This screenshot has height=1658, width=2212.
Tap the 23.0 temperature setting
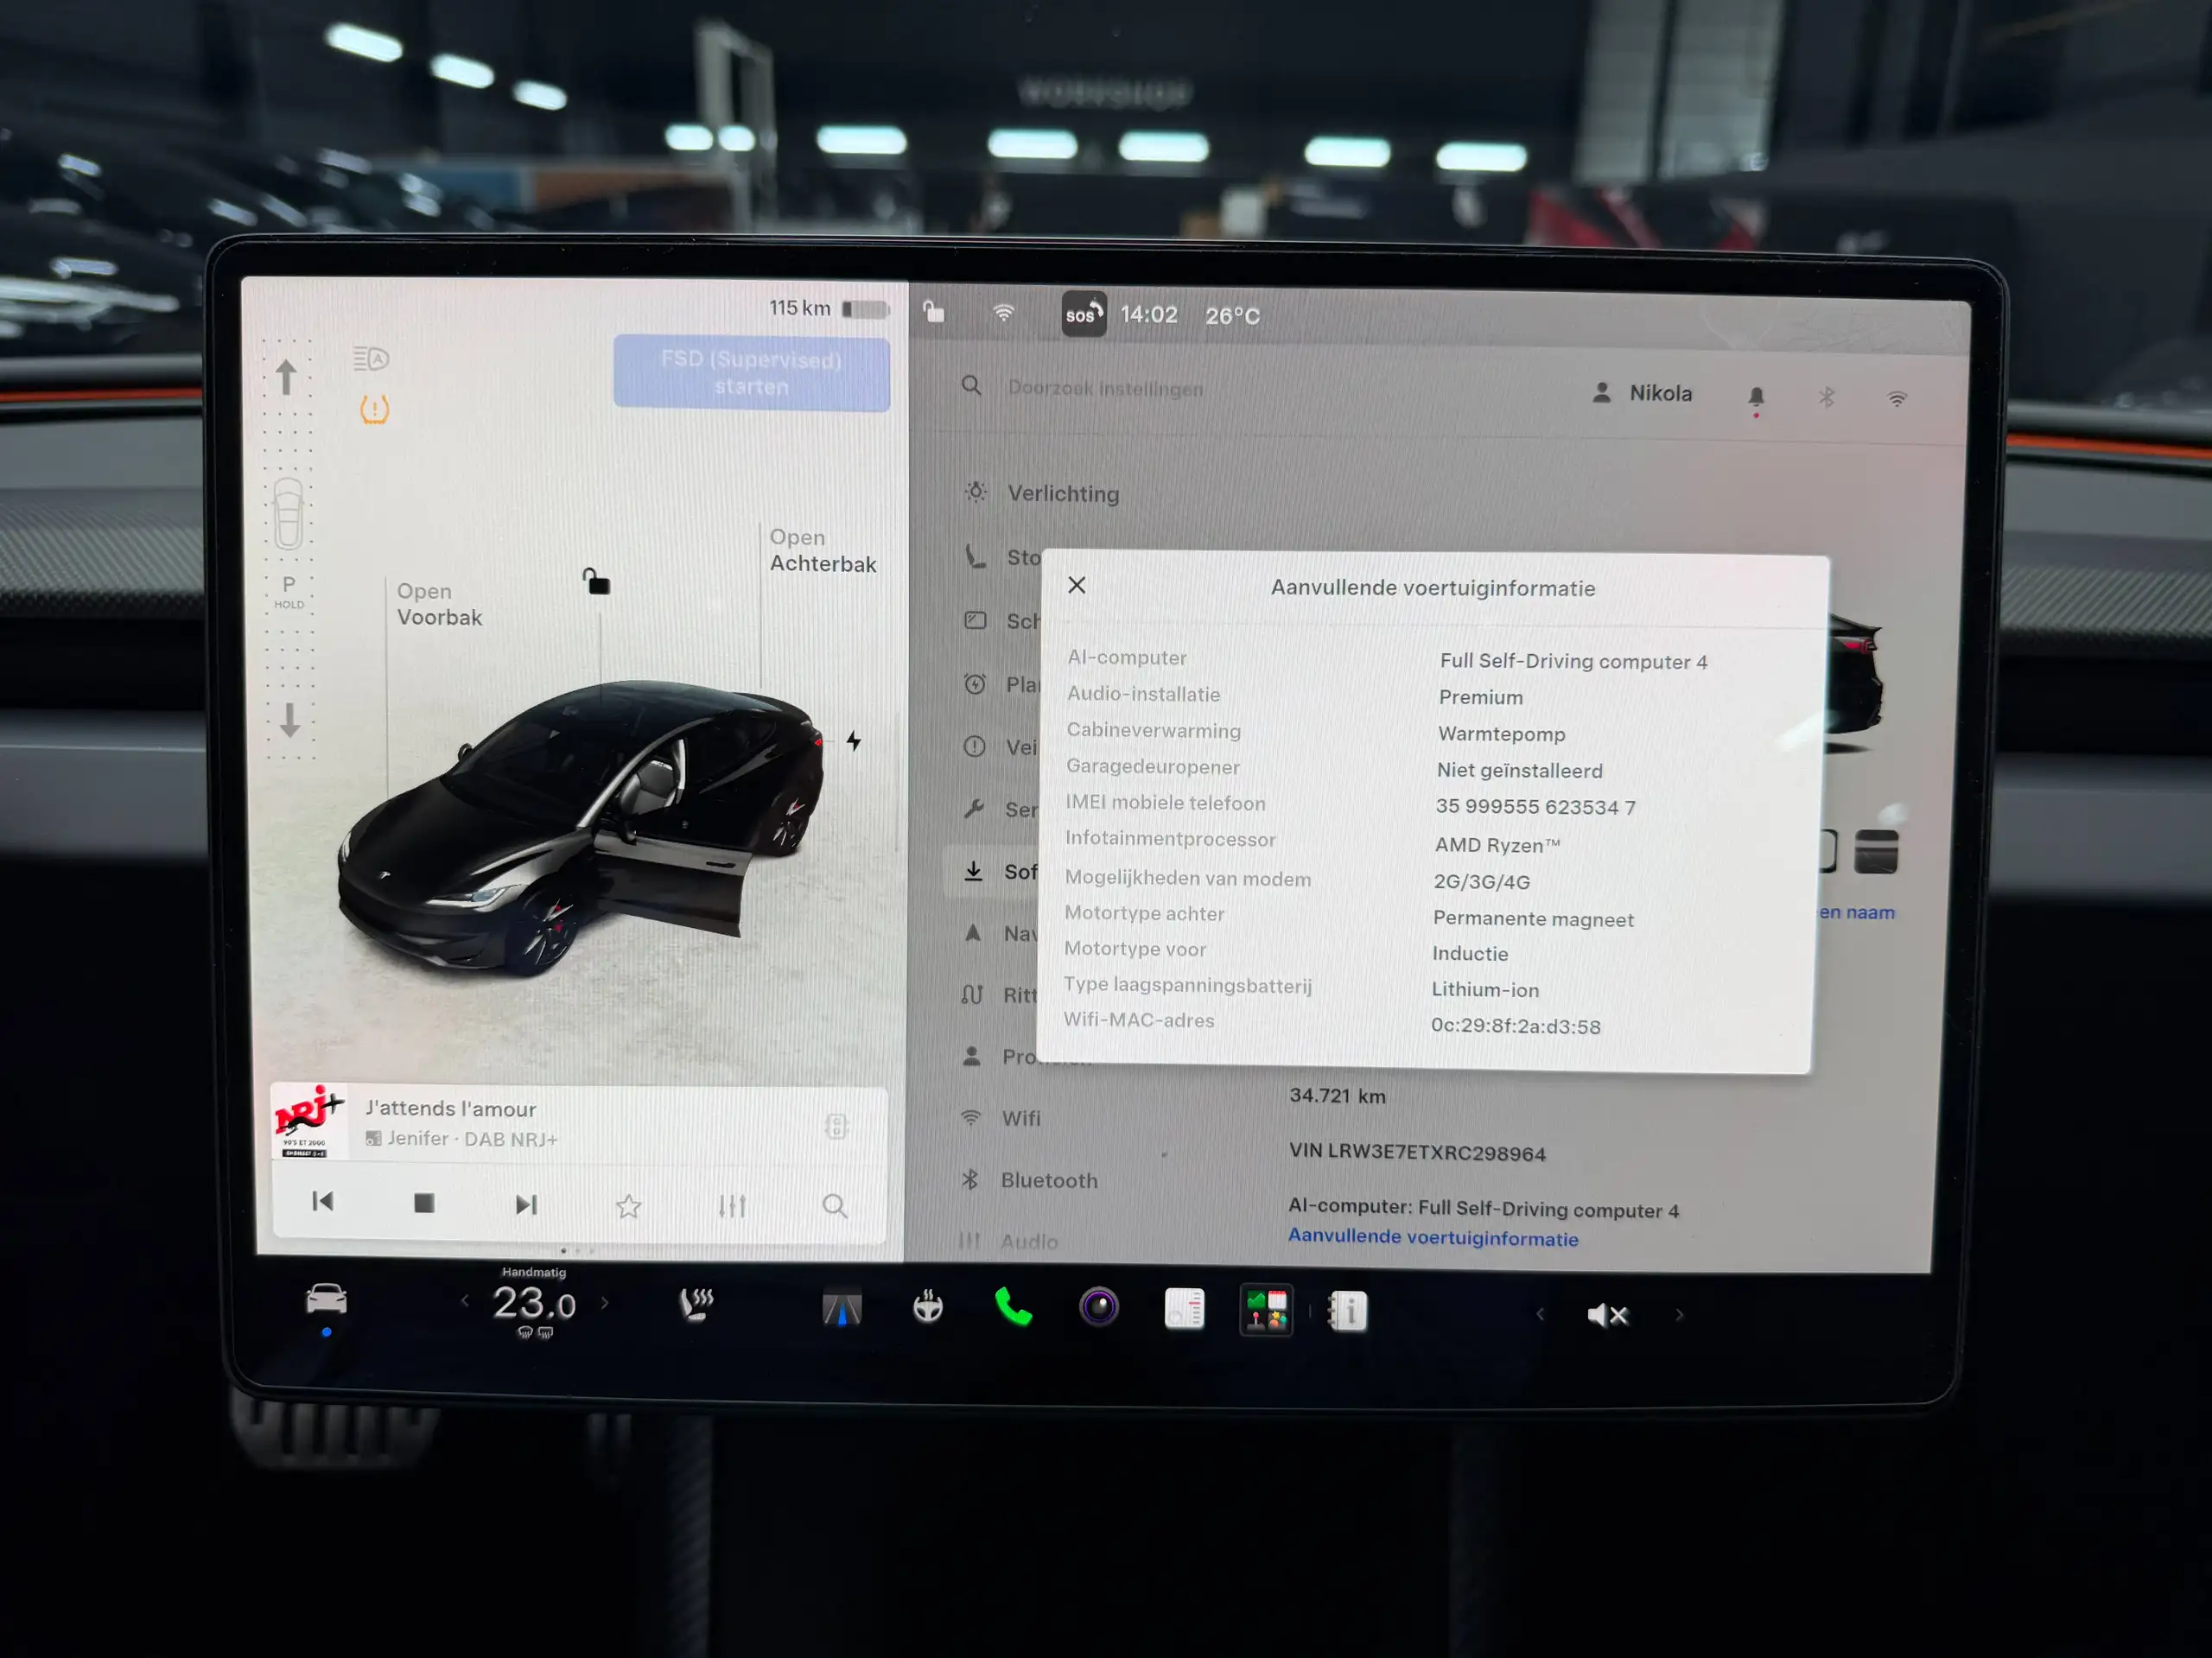click(x=534, y=1303)
